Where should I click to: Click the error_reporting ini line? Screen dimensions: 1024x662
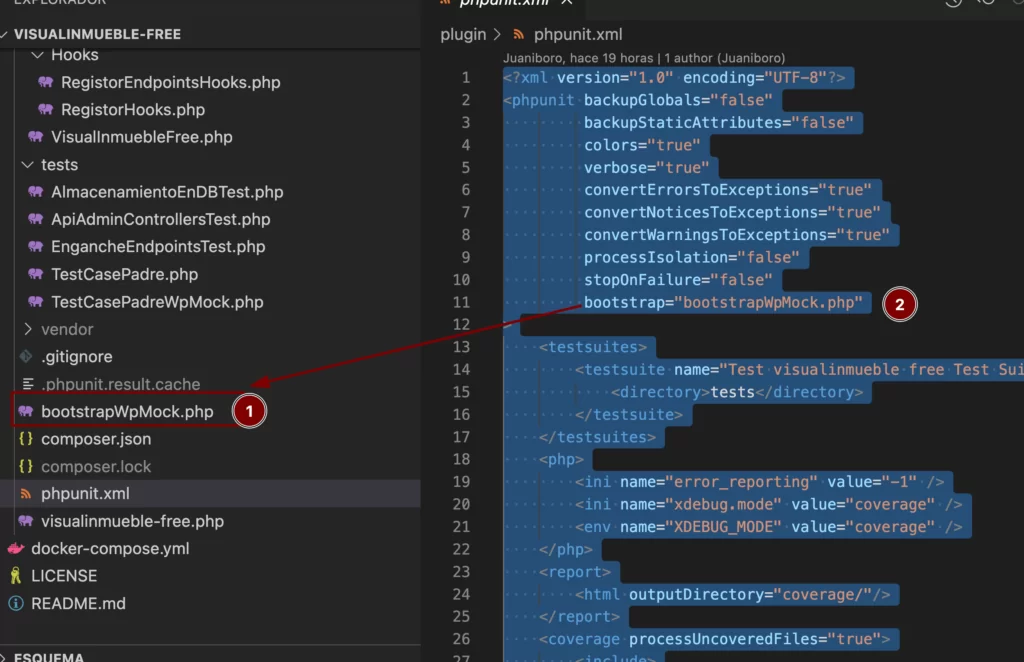pos(760,482)
